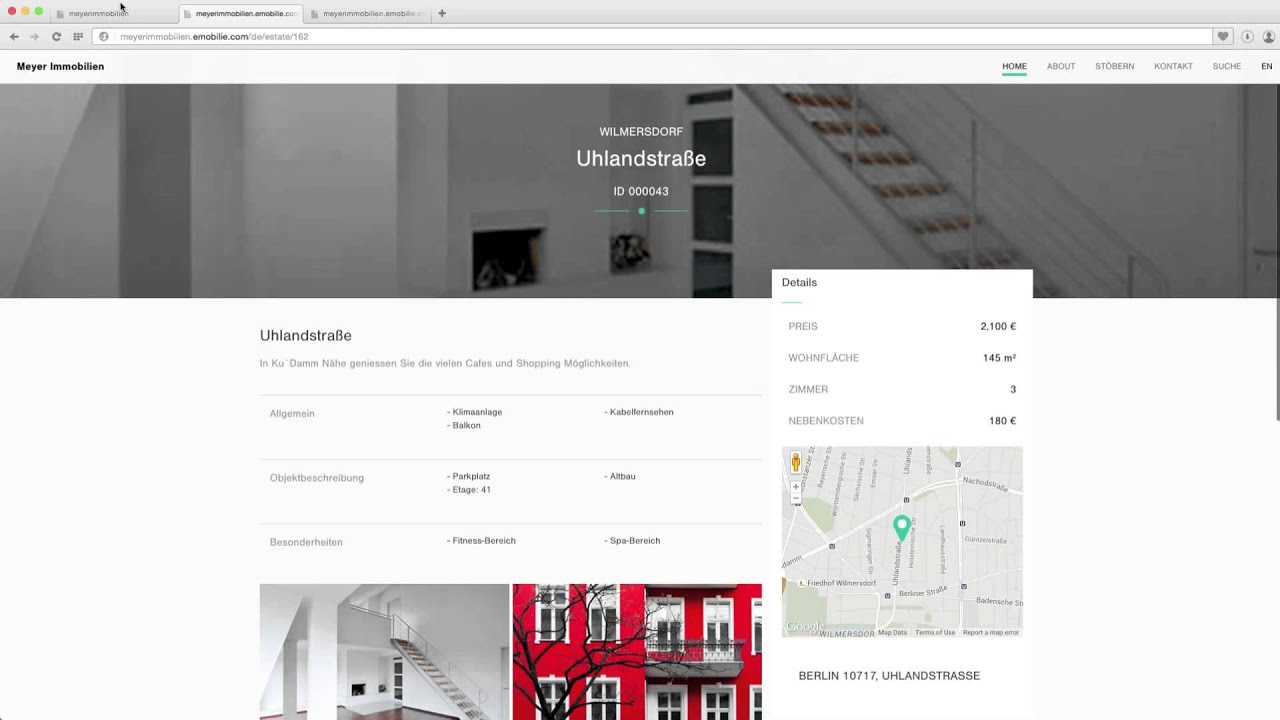Zoom in on the map
This screenshot has height=720, width=1280.
[796, 487]
